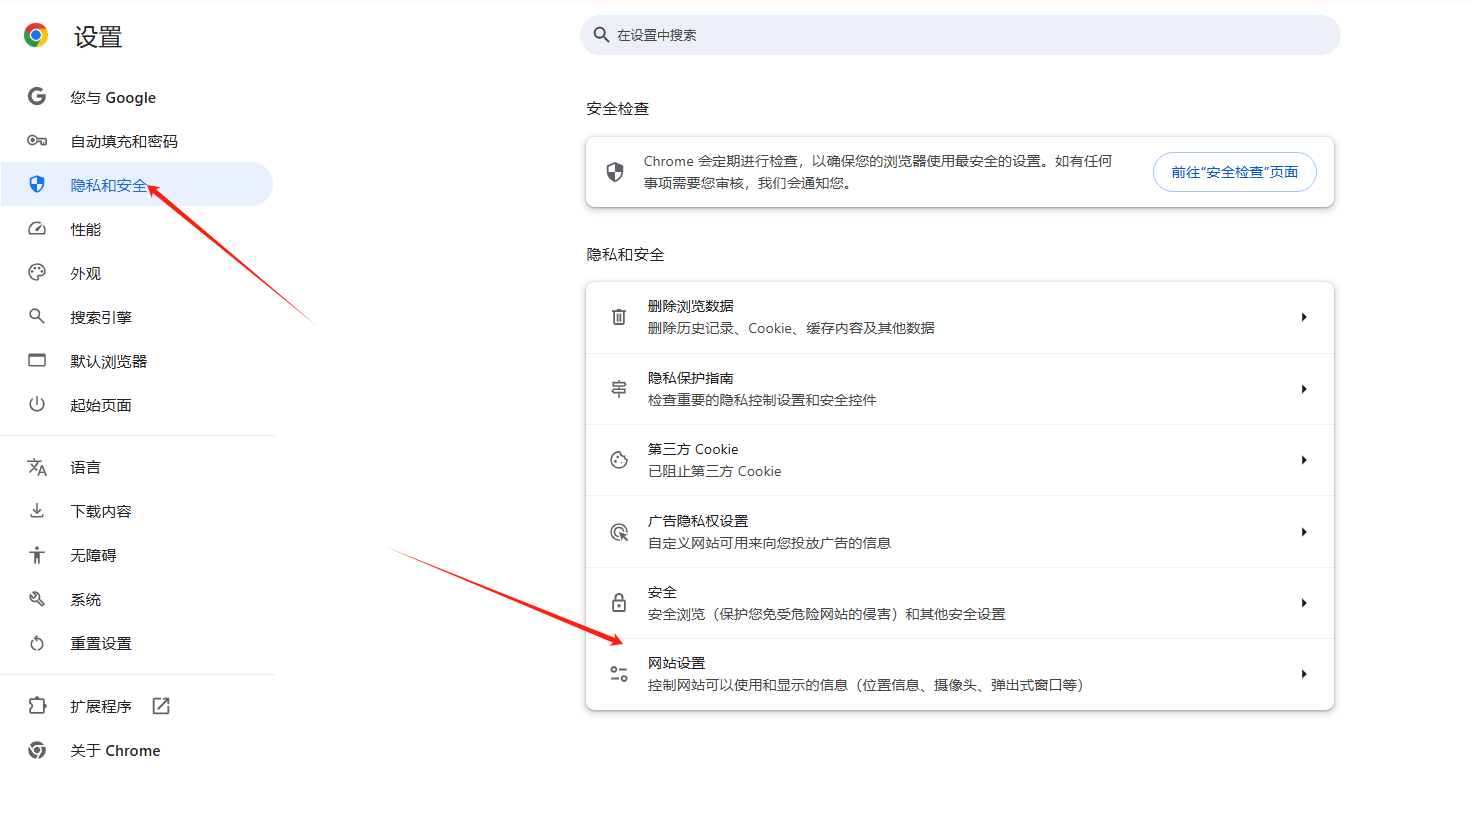The width and height of the screenshot is (1473, 820).
Task: Click the ad privacy icon for 广告隐私权设置
Action: [x=619, y=532]
